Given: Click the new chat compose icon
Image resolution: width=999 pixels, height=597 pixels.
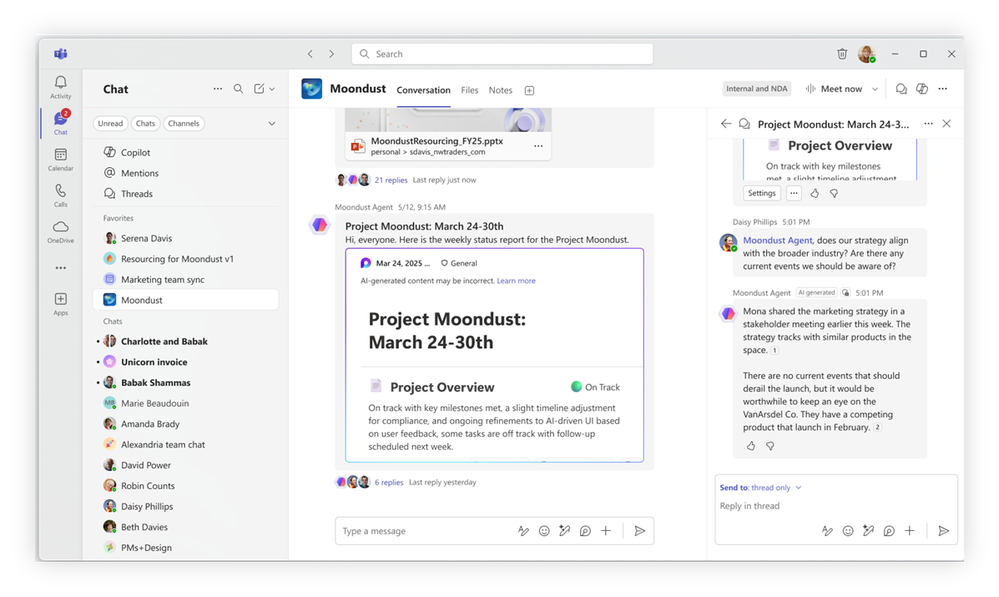Looking at the screenshot, I should 259,89.
